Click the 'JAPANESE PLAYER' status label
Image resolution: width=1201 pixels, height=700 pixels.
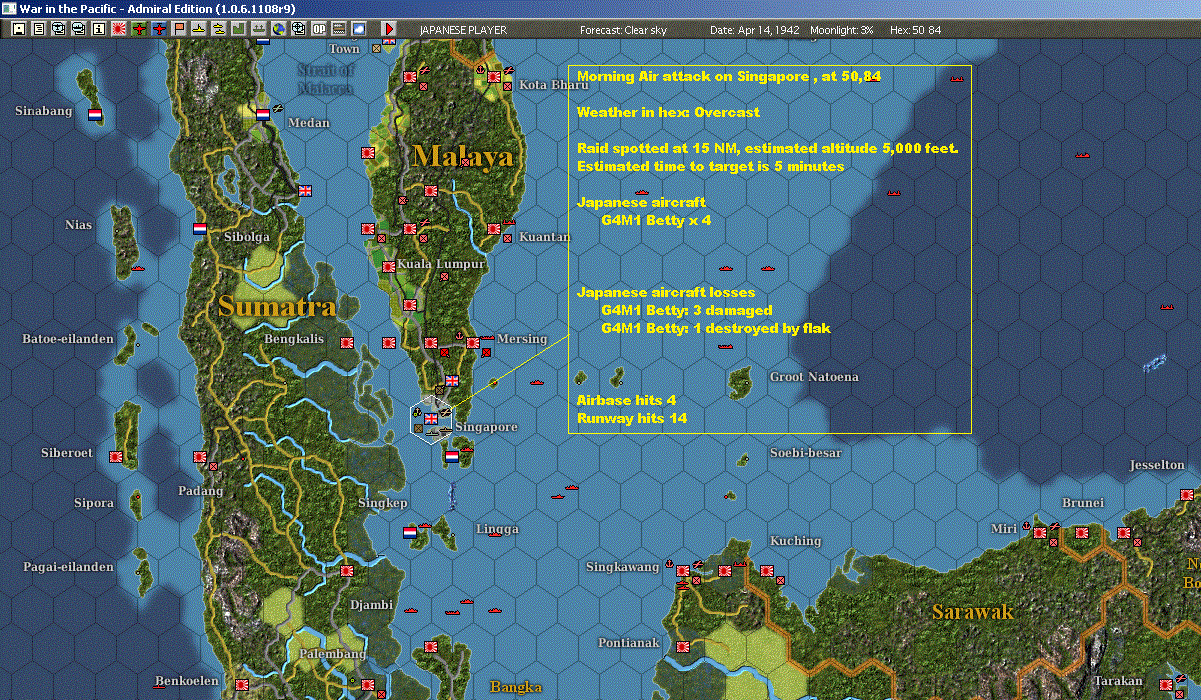pyautogui.click(x=463, y=30)
